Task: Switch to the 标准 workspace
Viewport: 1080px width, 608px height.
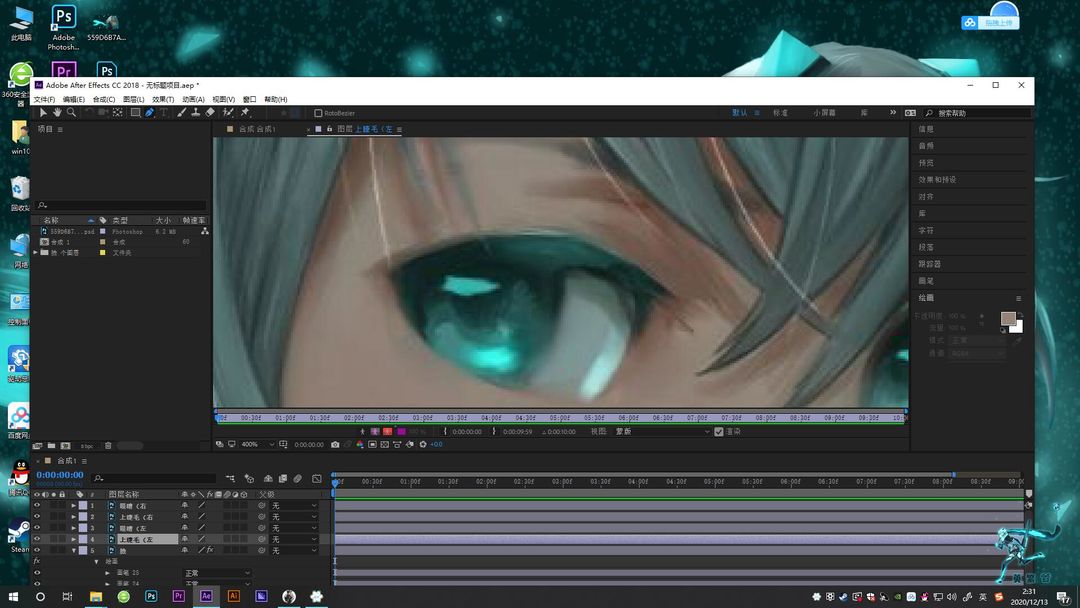Action: [x=780, y=113]
